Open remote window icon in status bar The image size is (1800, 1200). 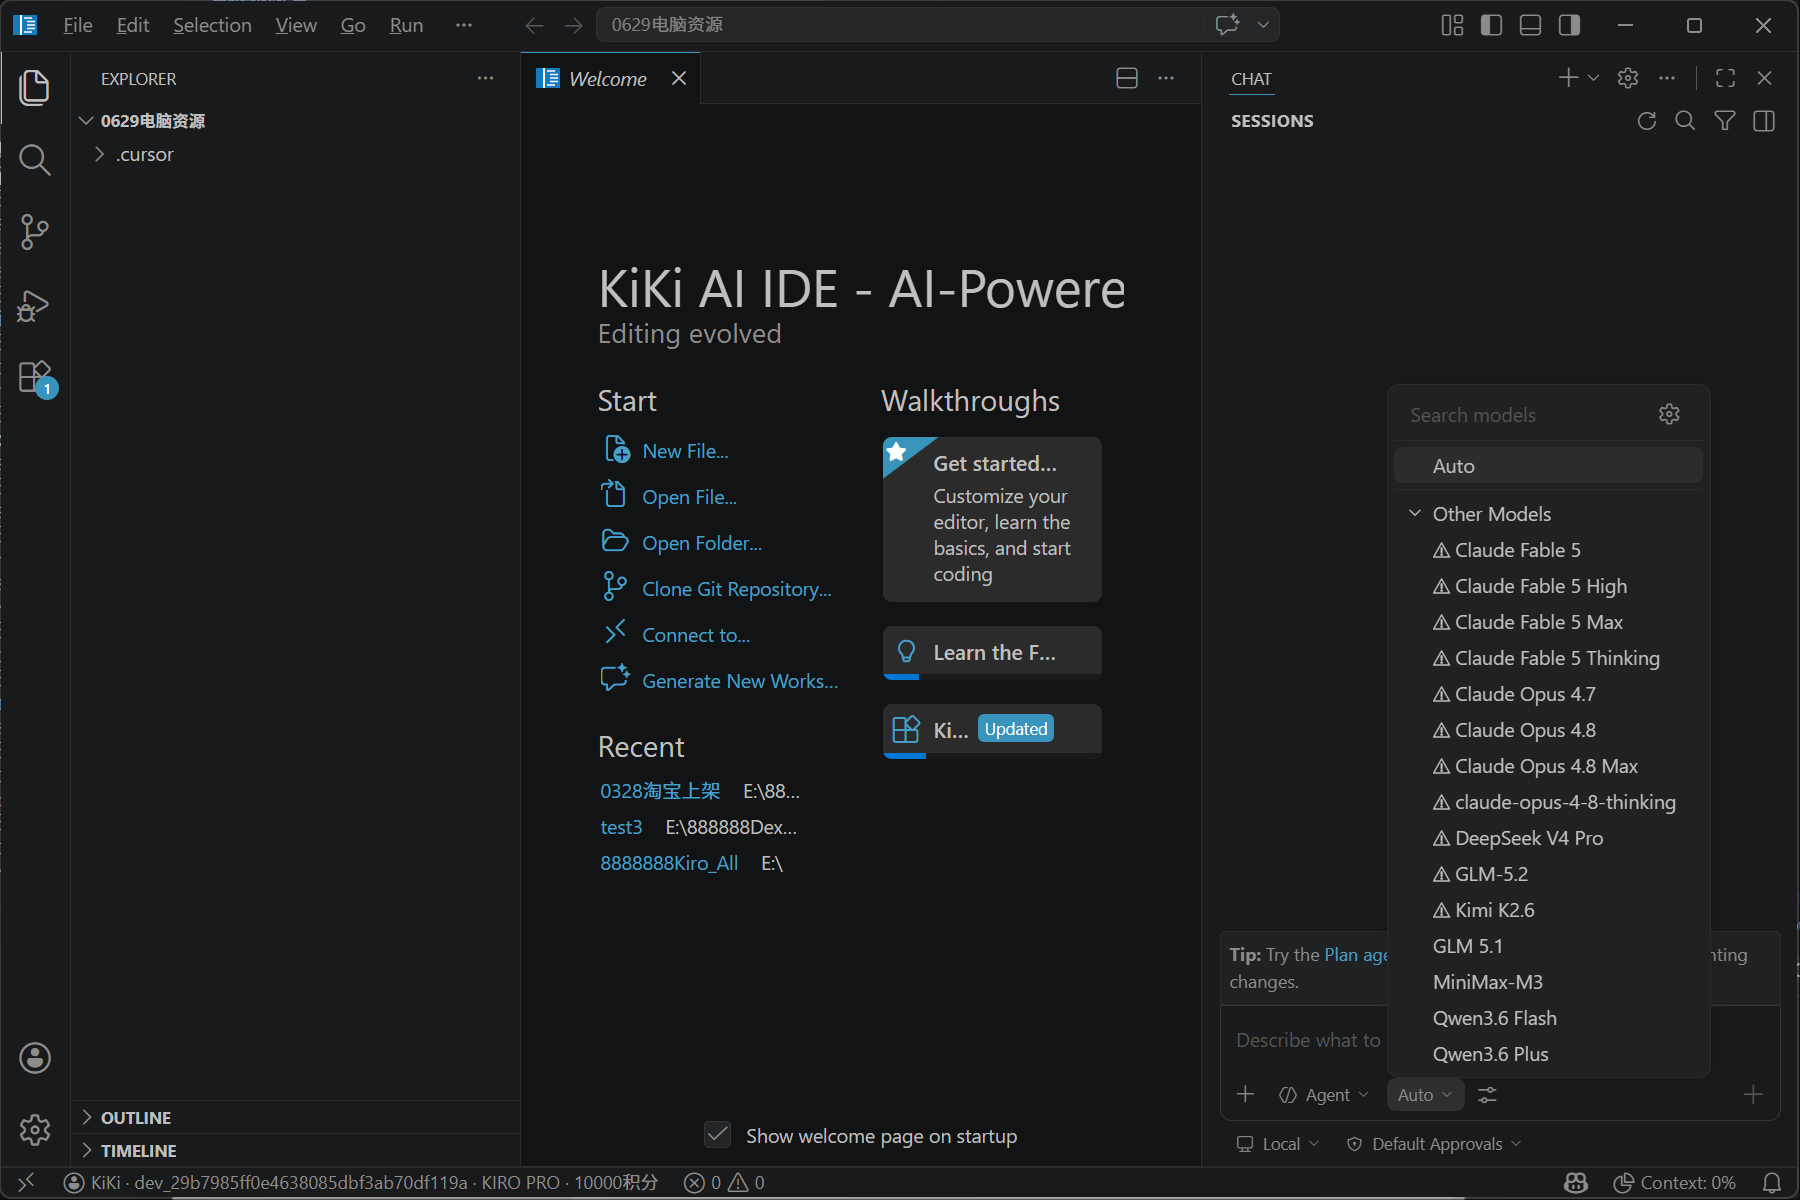(27, 1183)
